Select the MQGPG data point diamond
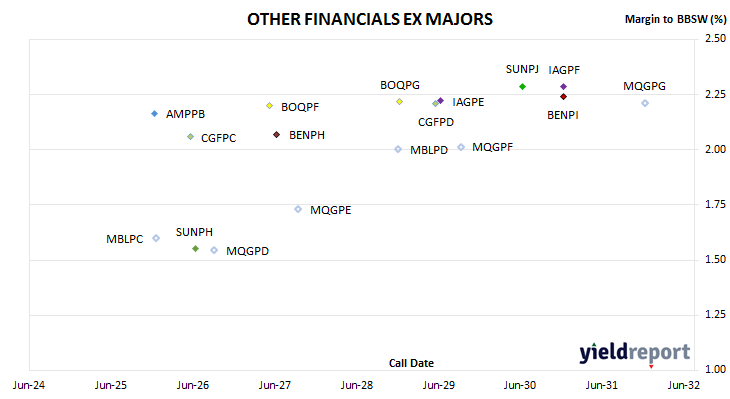The image size is (730, 399). point(645,103)
